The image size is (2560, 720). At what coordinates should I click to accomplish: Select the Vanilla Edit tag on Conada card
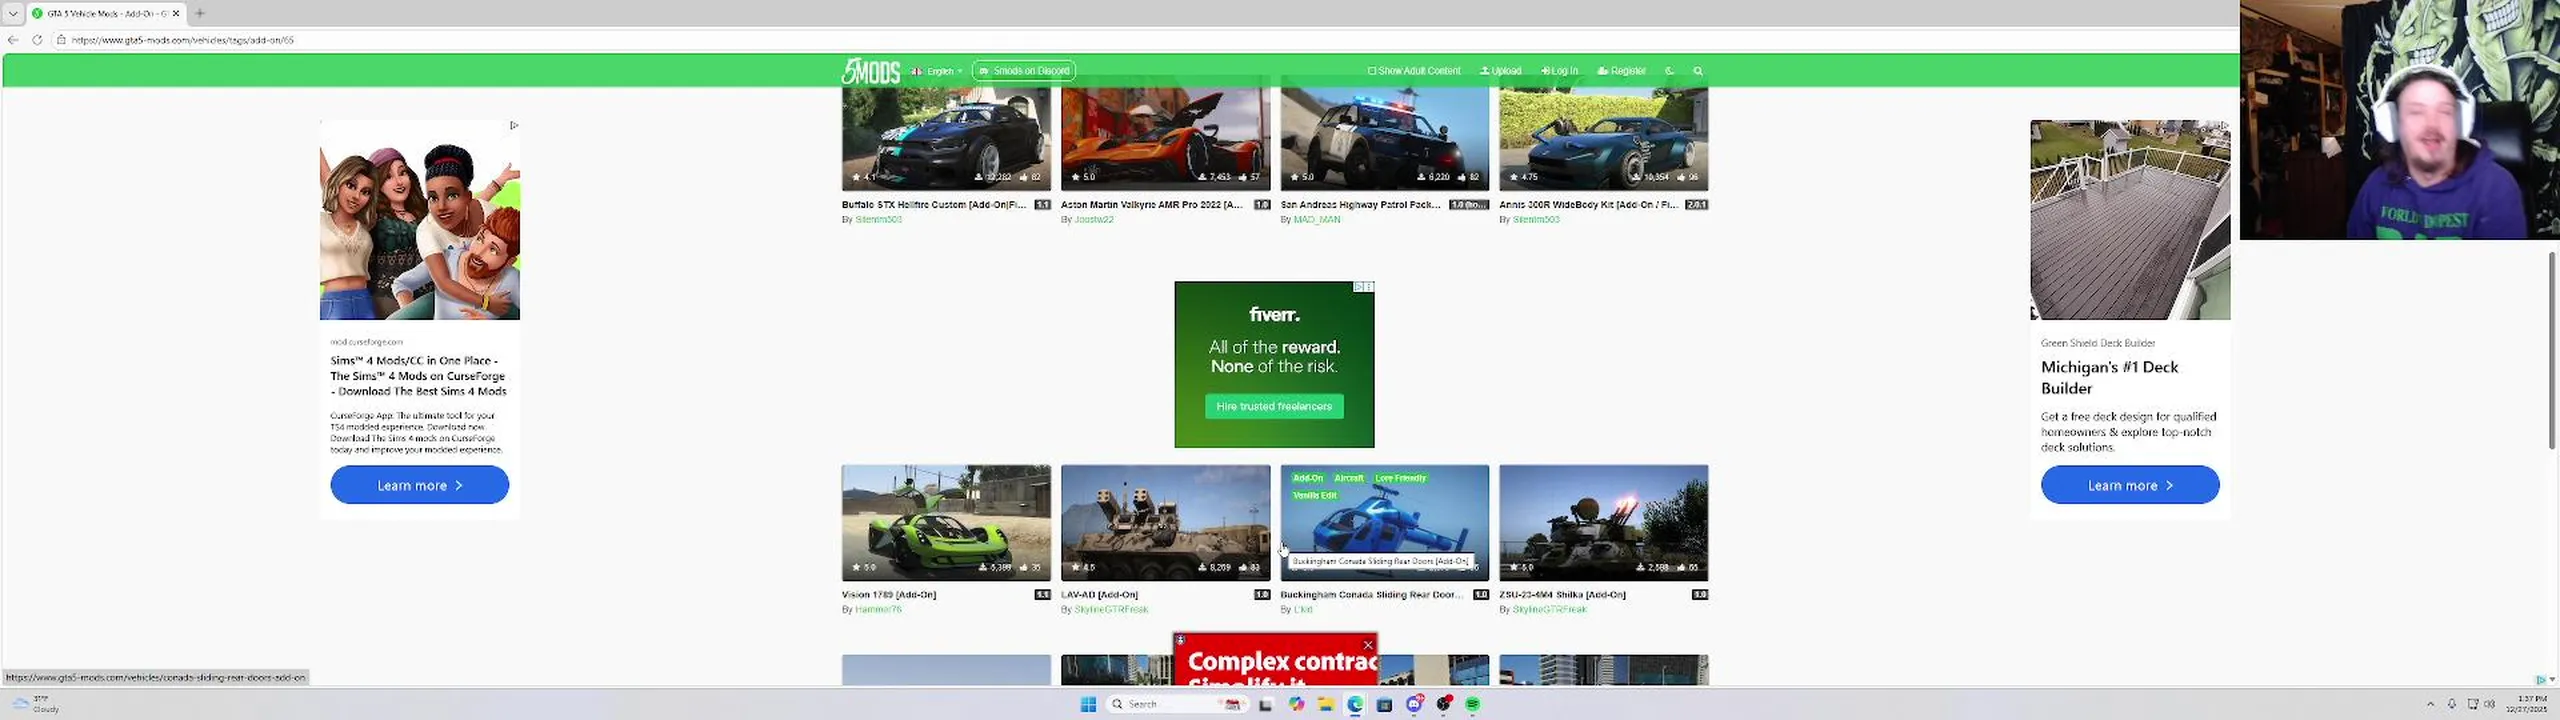tap(1314, 495)
